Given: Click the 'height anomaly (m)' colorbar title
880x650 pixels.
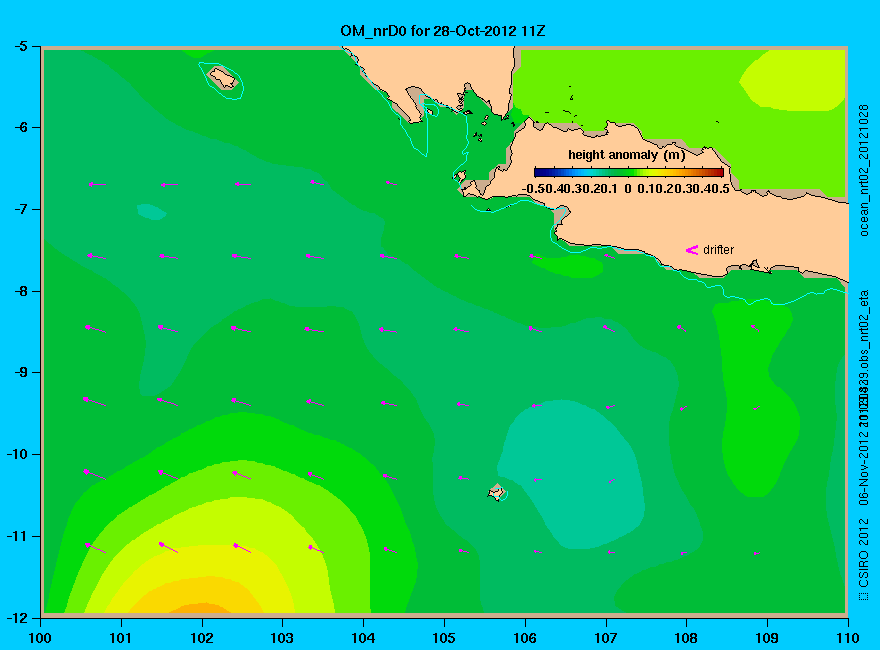Looking at the screenshot, I should (626, 155).
